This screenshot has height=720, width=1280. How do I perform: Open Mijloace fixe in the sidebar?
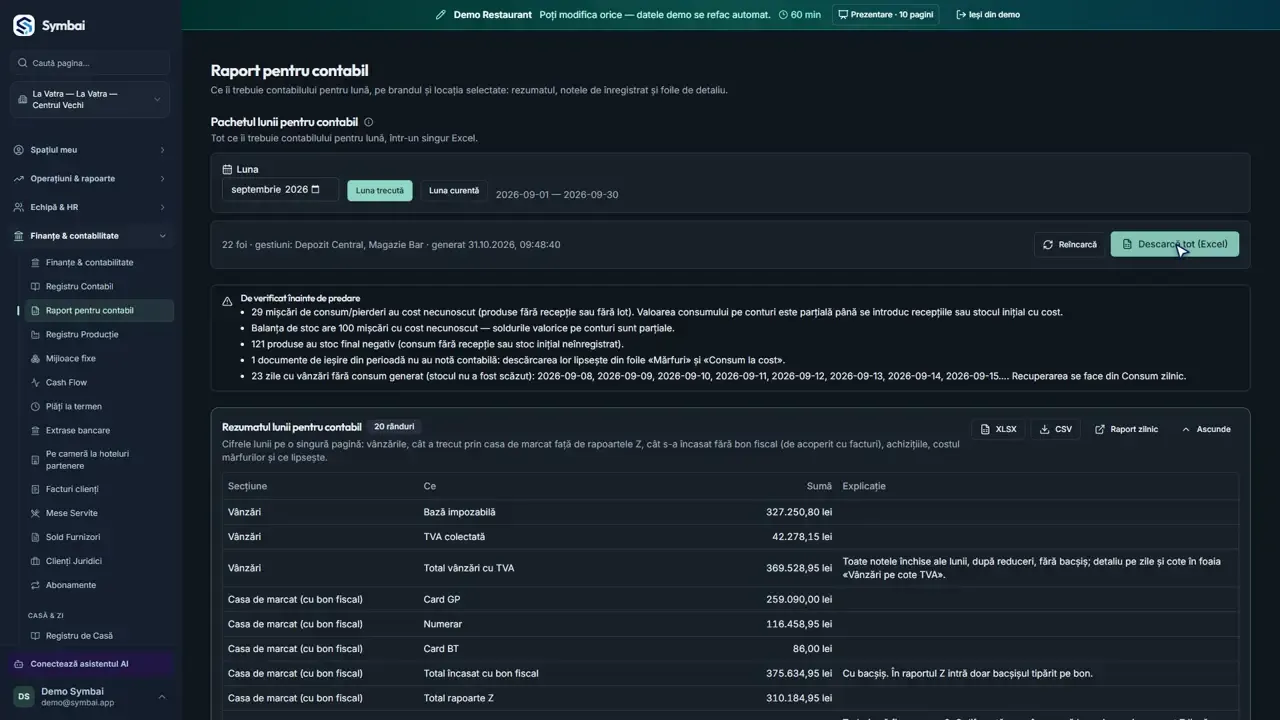(x=70, y=358)
